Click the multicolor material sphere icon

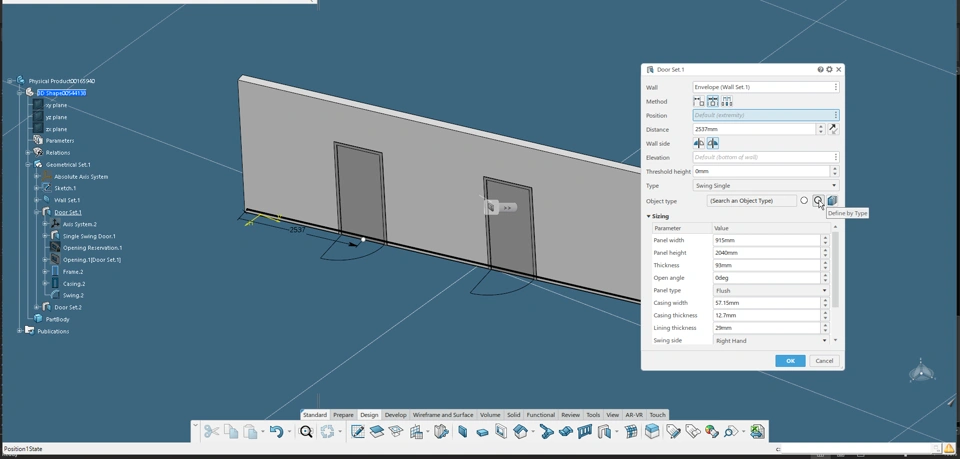coord(711,431)
